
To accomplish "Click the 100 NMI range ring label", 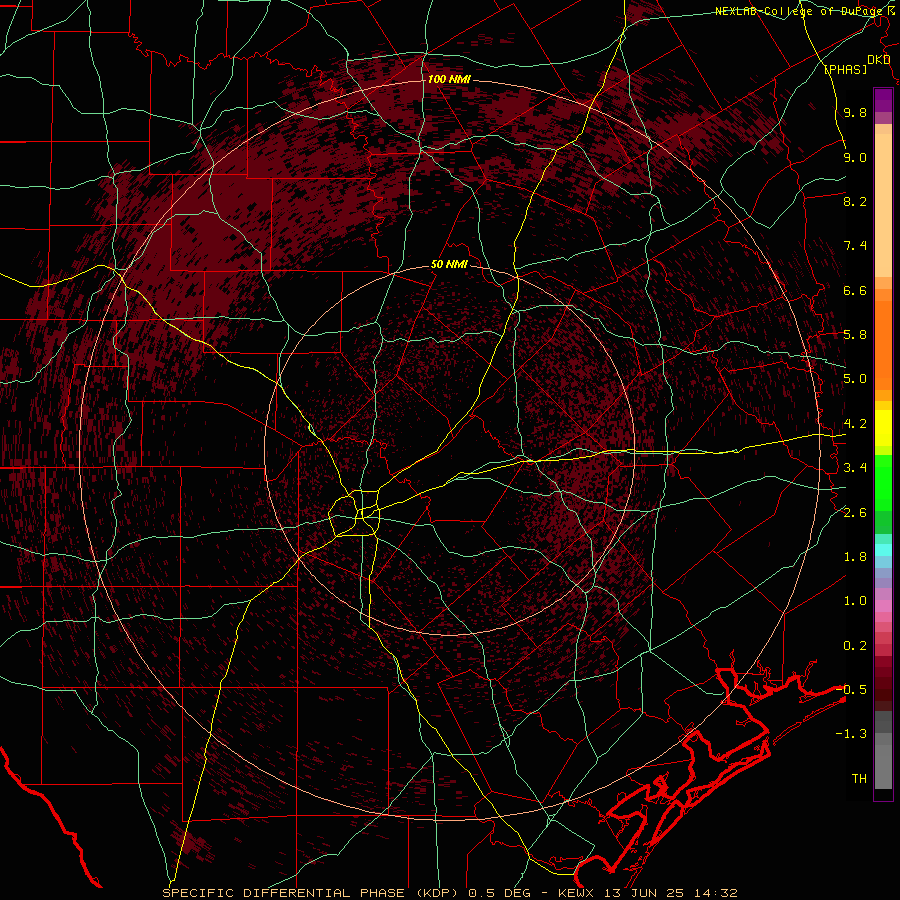I will 449,79.
